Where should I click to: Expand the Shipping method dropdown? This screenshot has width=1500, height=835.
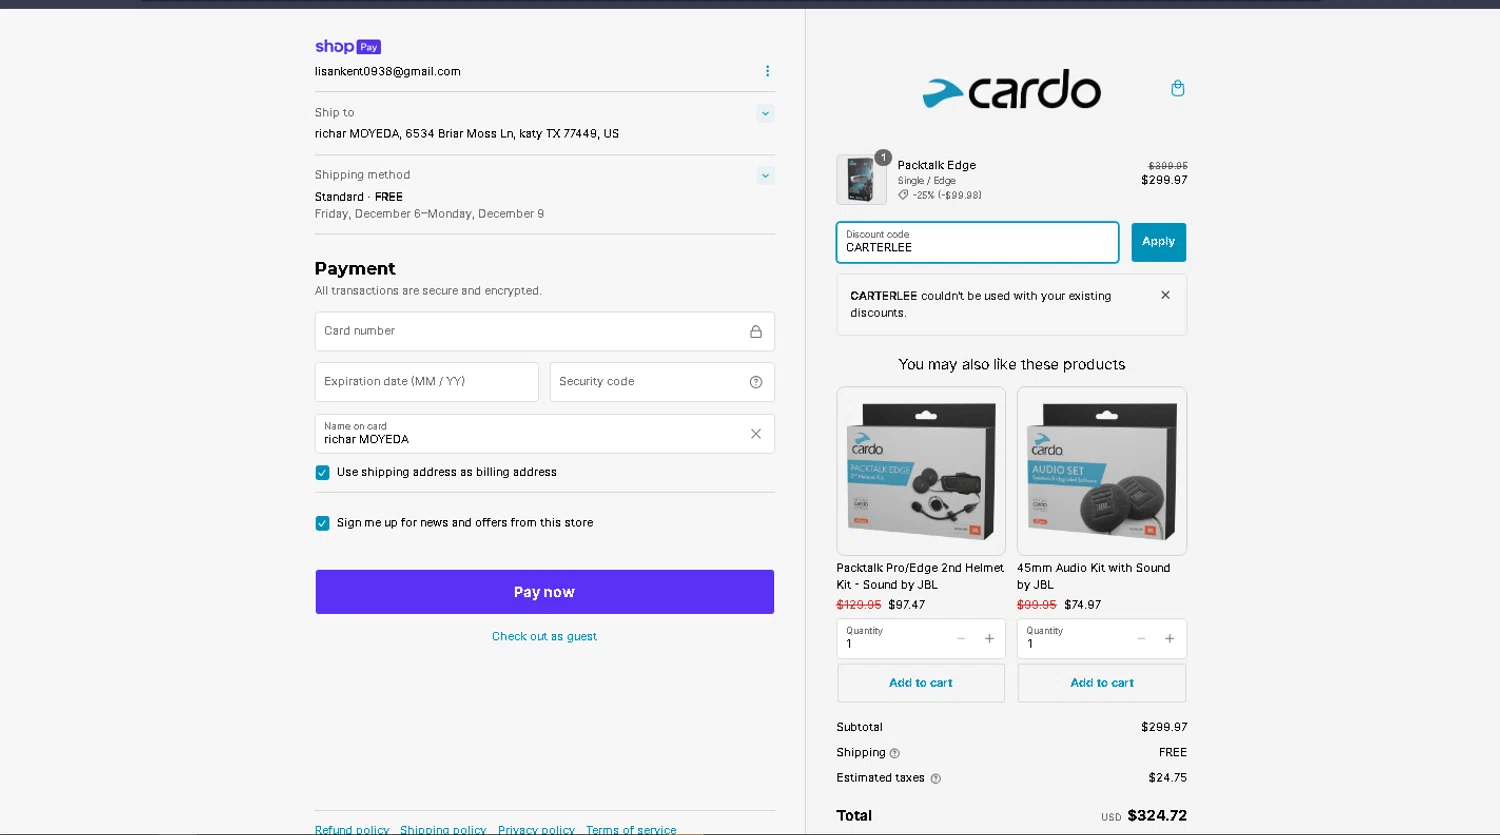(x=765, y=175)
